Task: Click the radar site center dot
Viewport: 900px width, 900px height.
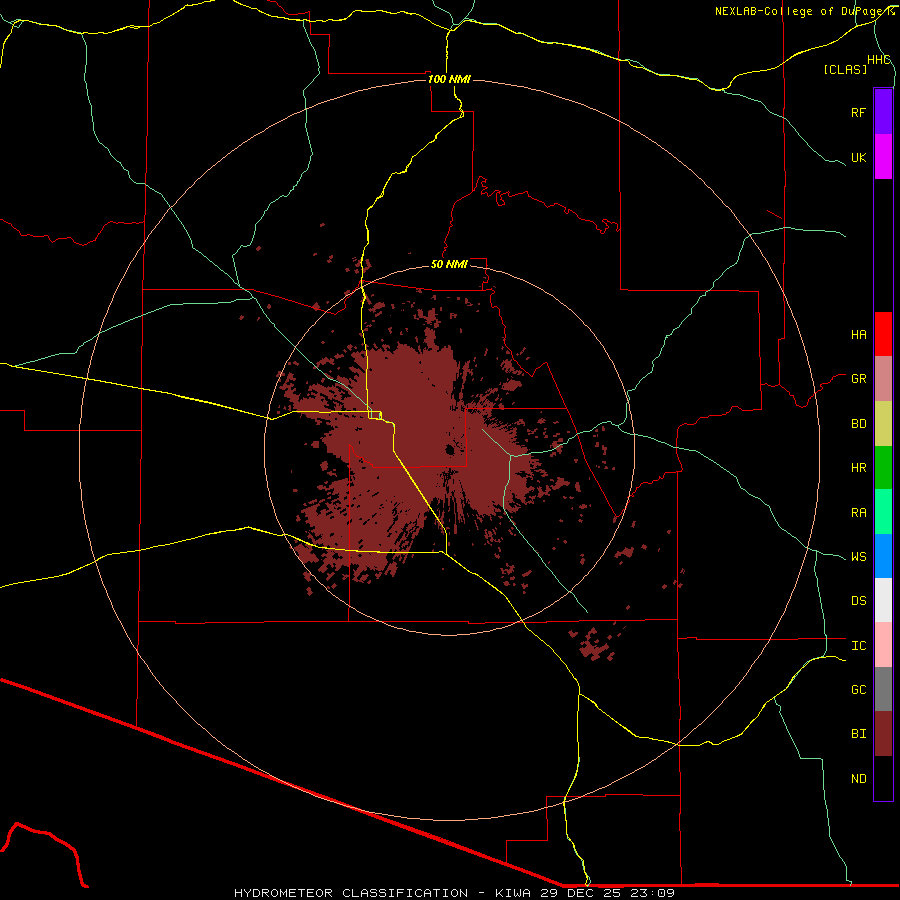Action: point(450,450)
